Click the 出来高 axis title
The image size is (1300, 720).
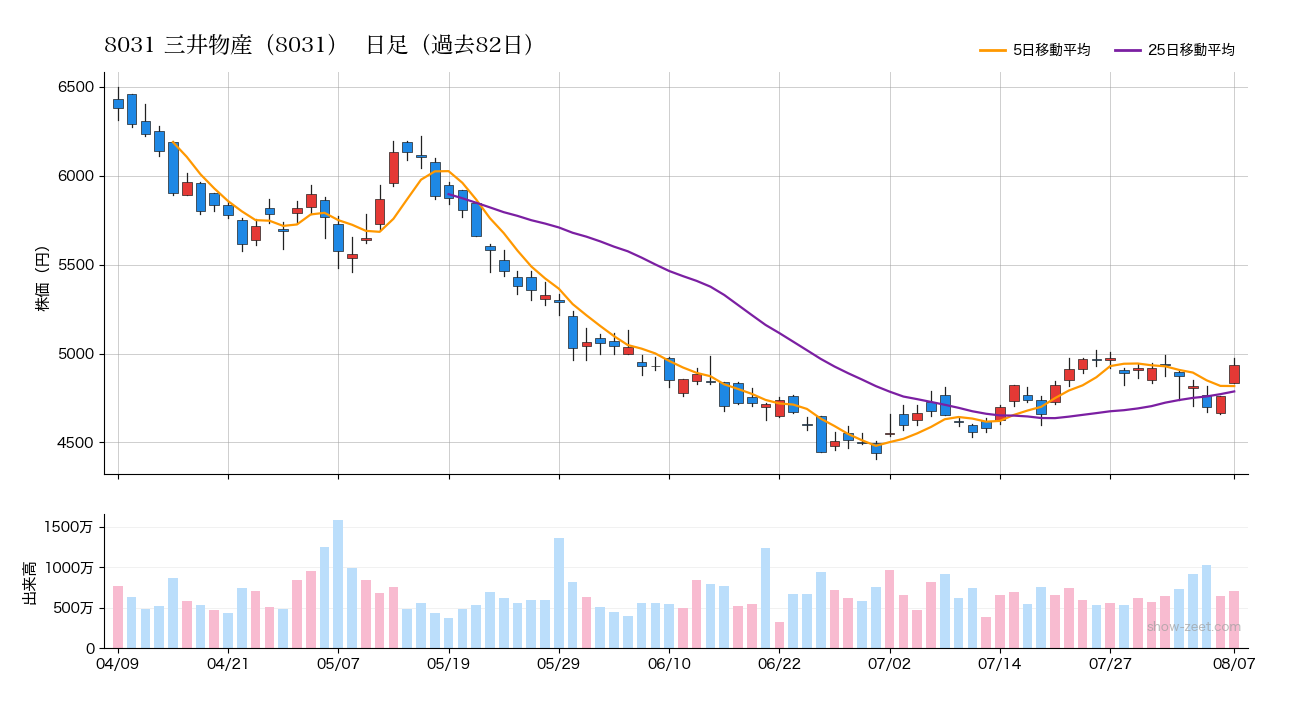31,582
